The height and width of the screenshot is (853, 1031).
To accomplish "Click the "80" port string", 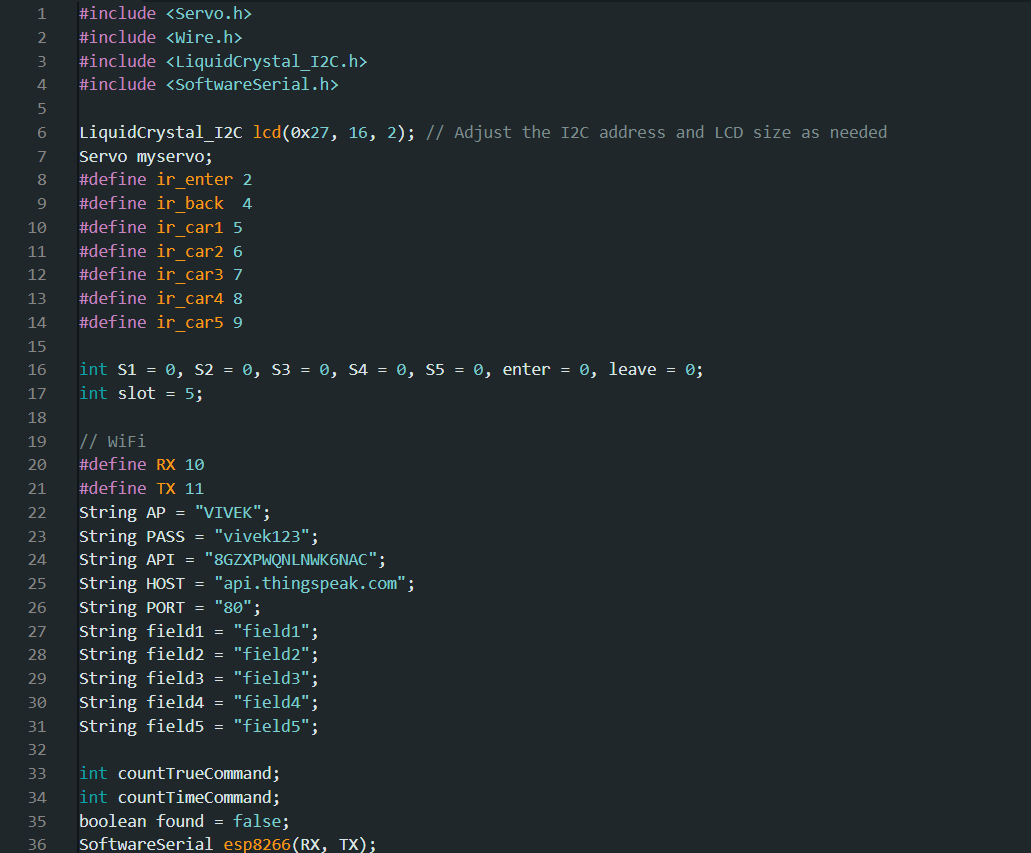I will (x=233, y=607).
